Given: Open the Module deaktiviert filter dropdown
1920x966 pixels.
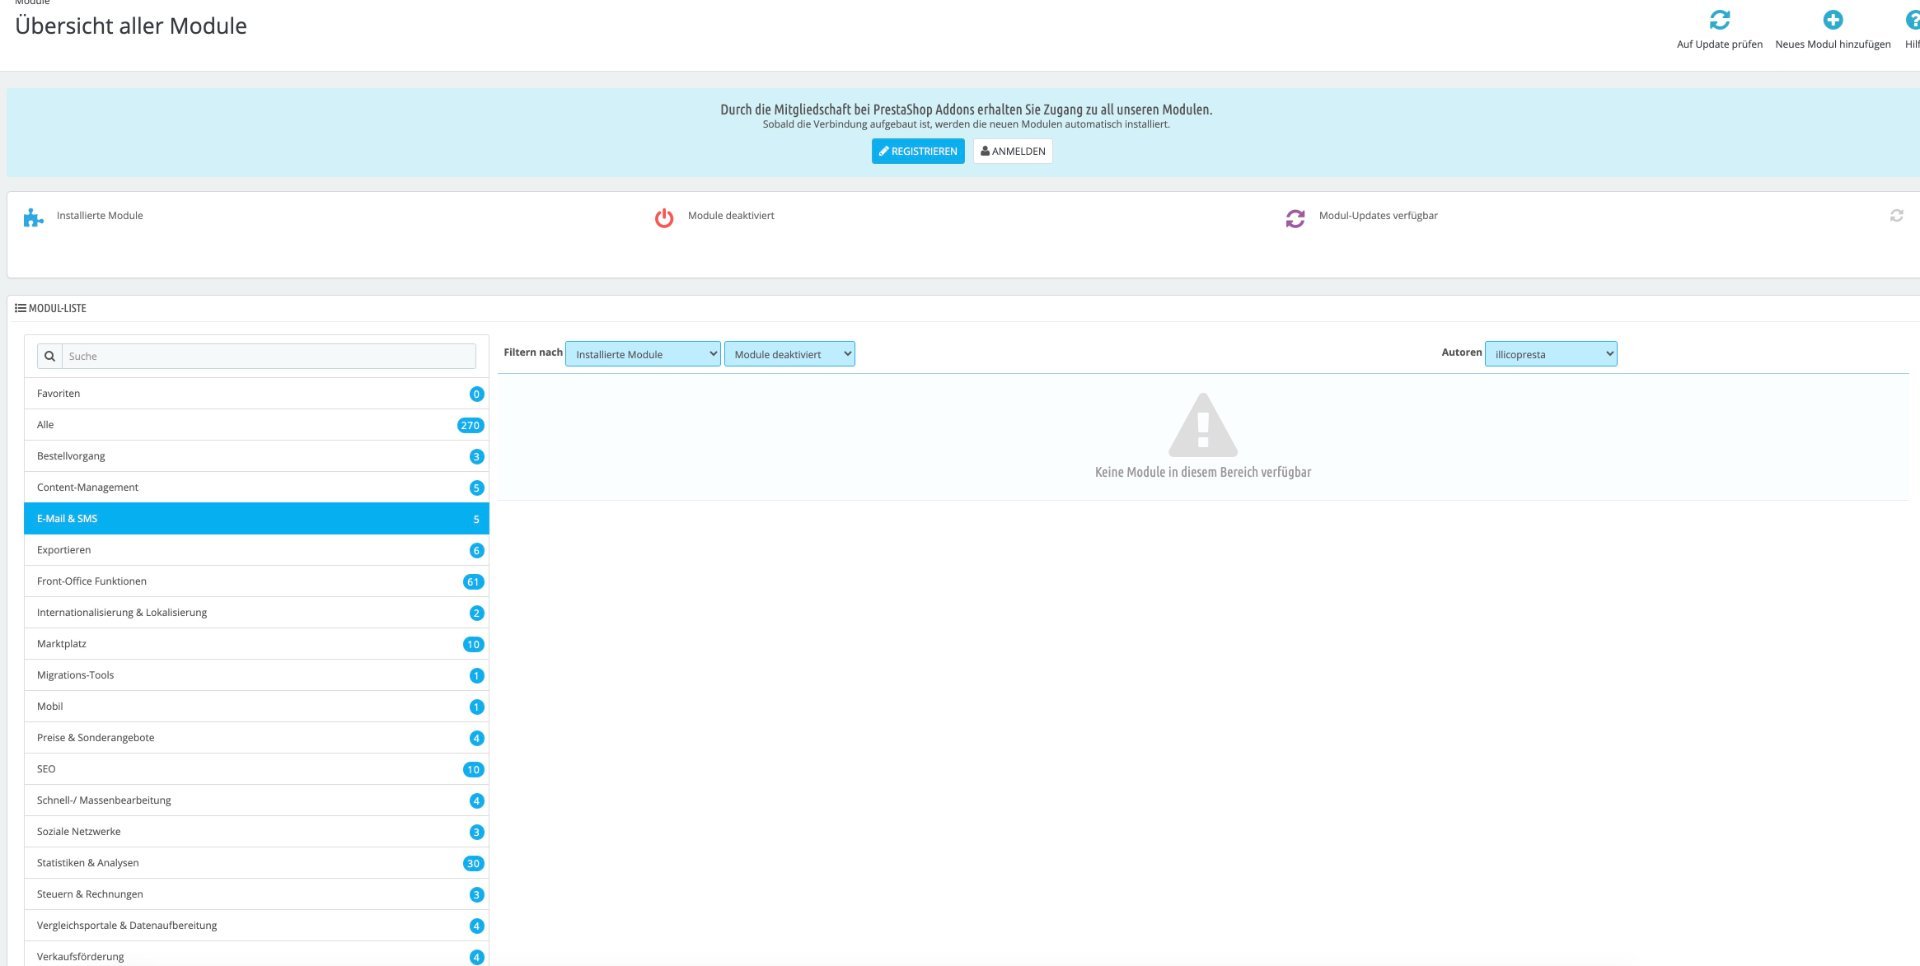Looking at the screenshot, I should (x=790, y=354).
